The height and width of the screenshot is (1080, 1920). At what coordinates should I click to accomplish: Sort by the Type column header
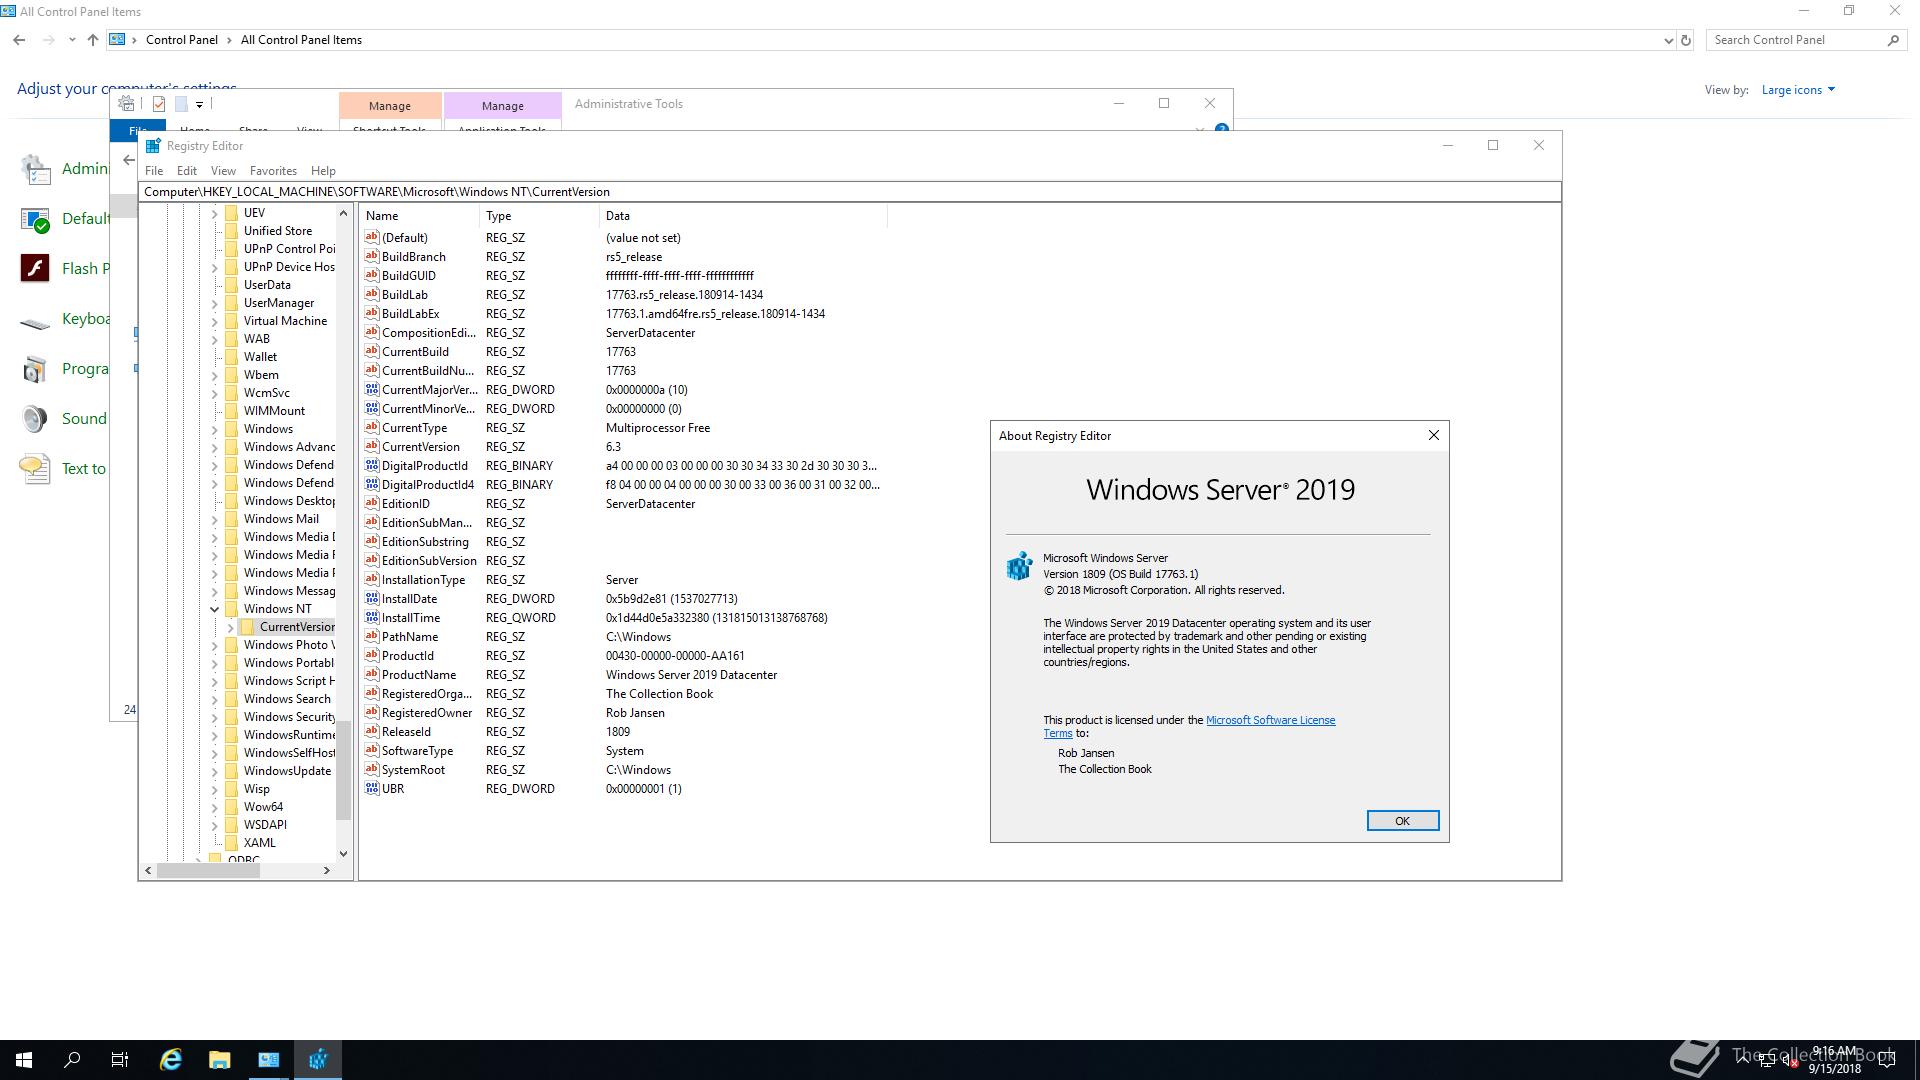coord(540,216)
